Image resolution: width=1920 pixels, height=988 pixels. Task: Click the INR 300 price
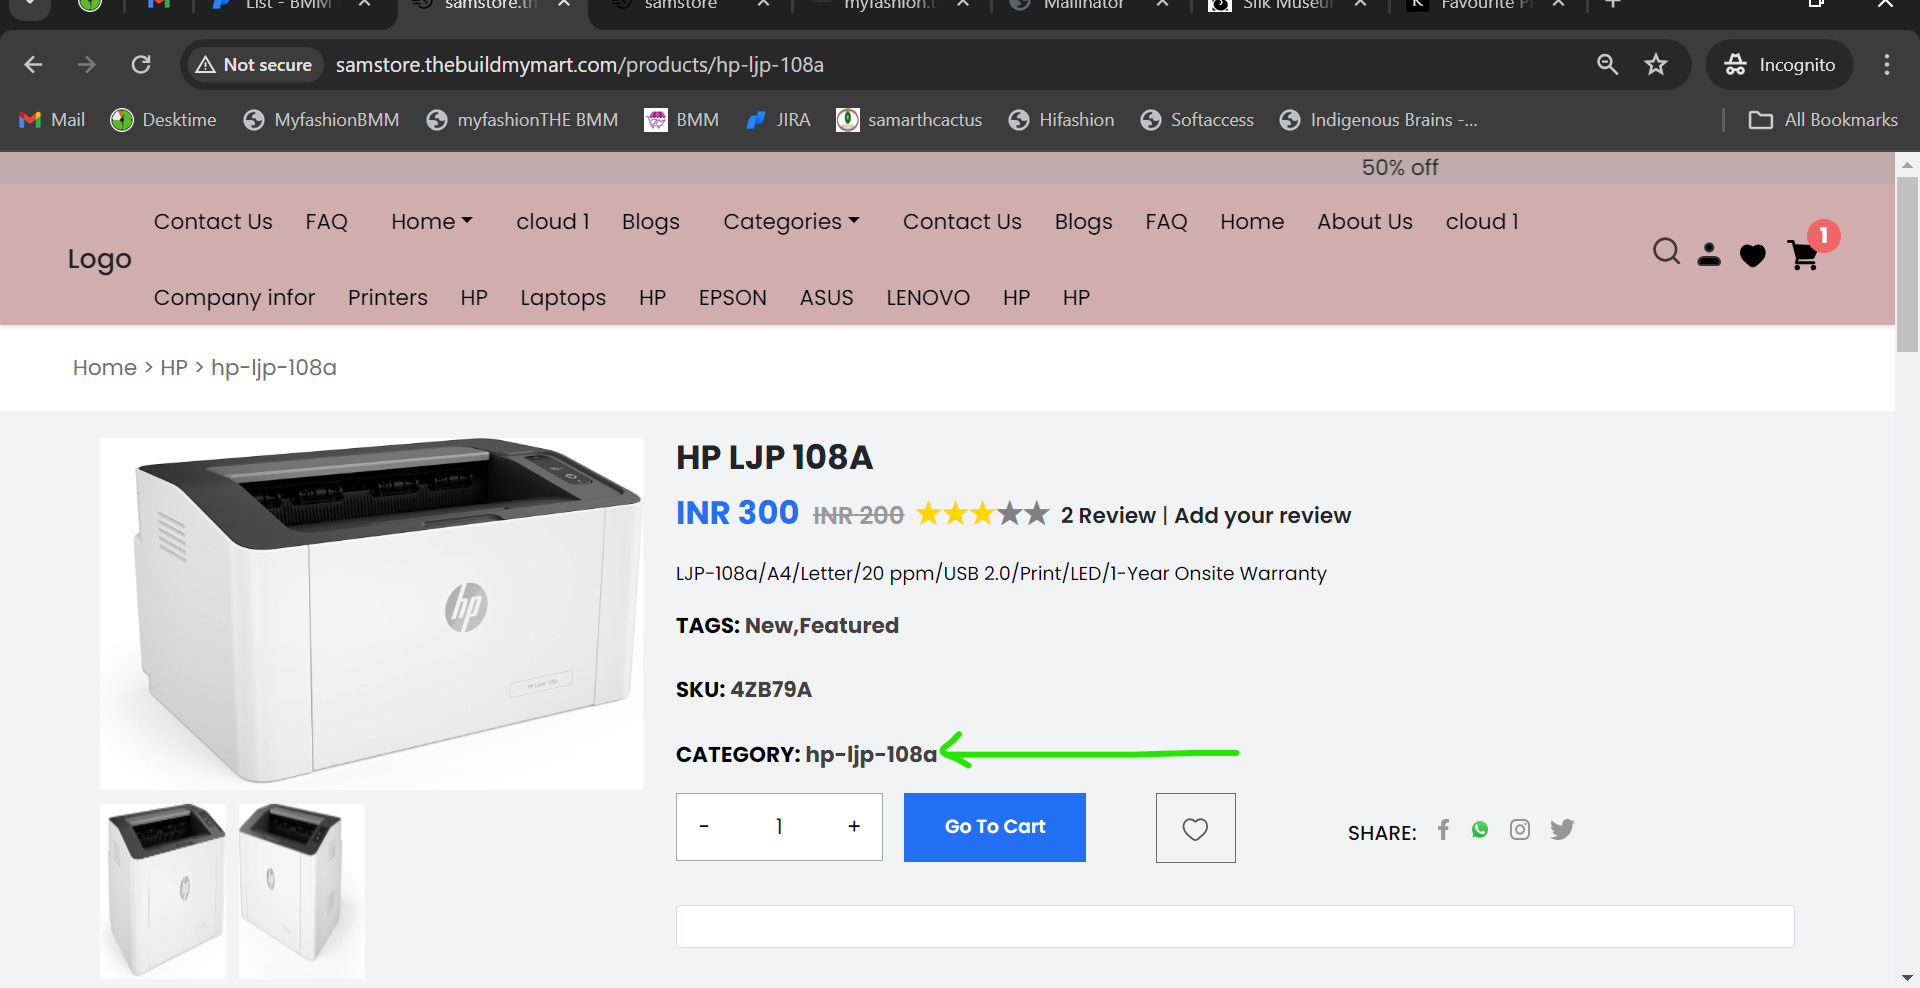[x=737, y=513]
